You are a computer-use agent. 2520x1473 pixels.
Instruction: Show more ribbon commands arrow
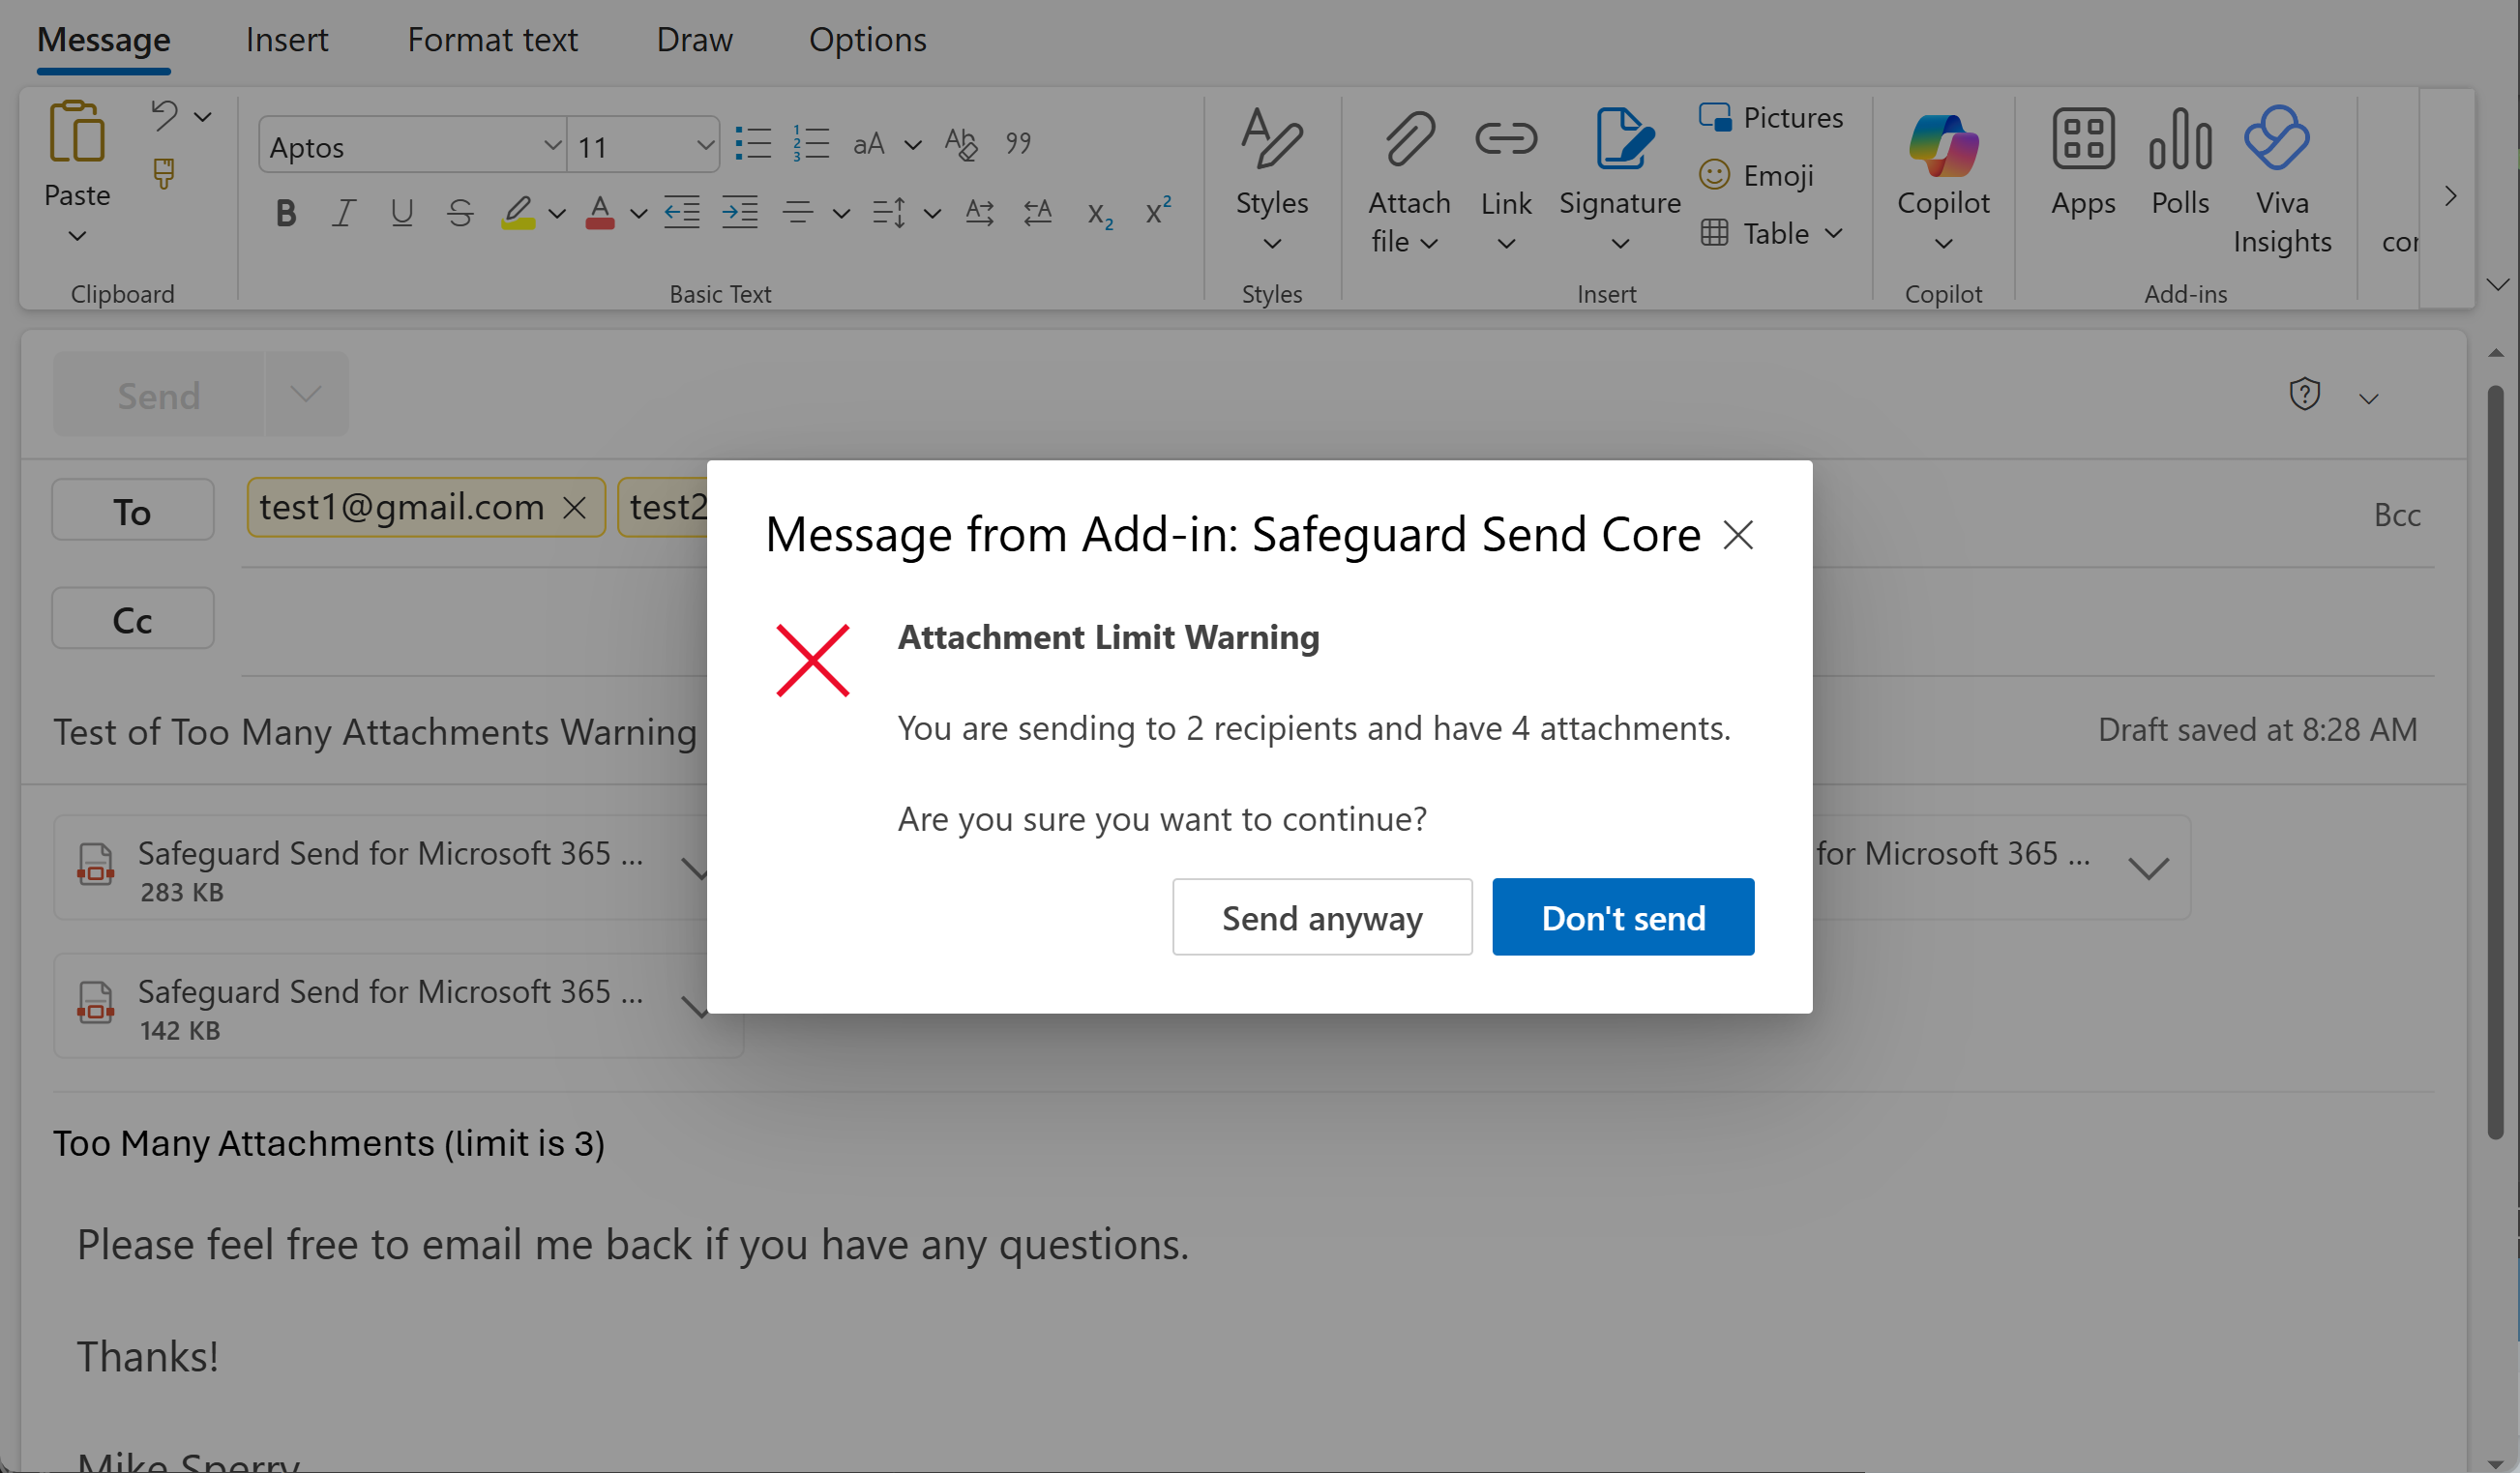[2449, 196]
